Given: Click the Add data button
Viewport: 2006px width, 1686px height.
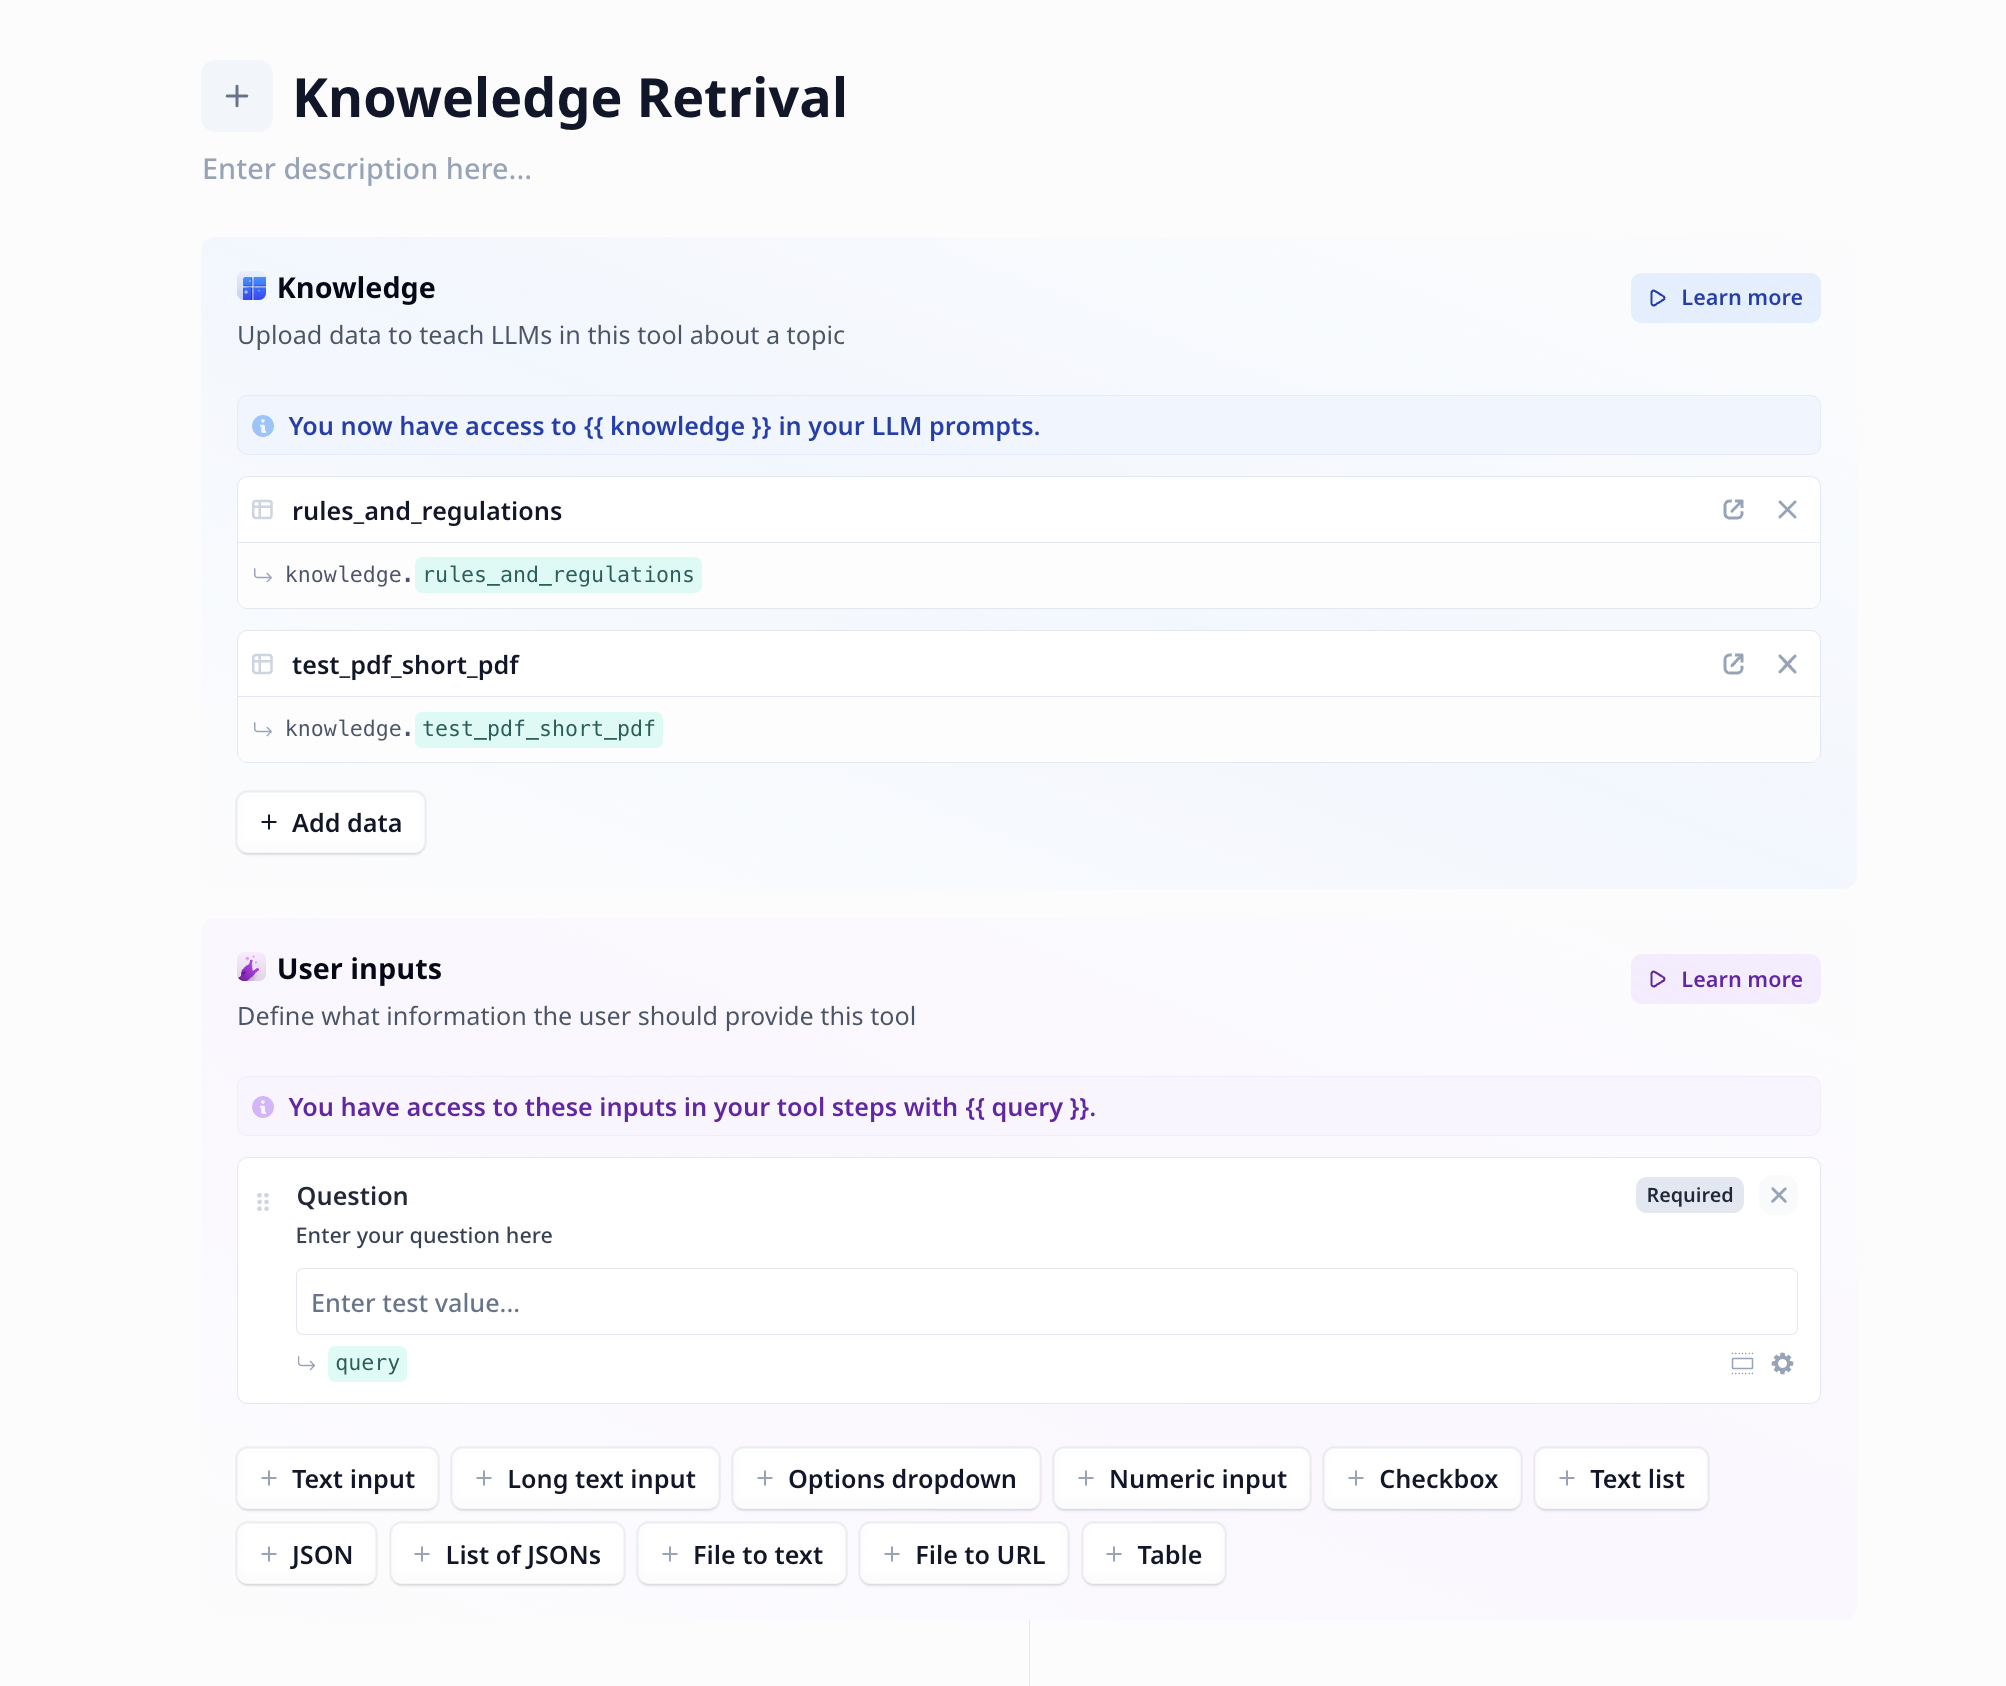Looking at the screenshot, I should tap(331, 823).
